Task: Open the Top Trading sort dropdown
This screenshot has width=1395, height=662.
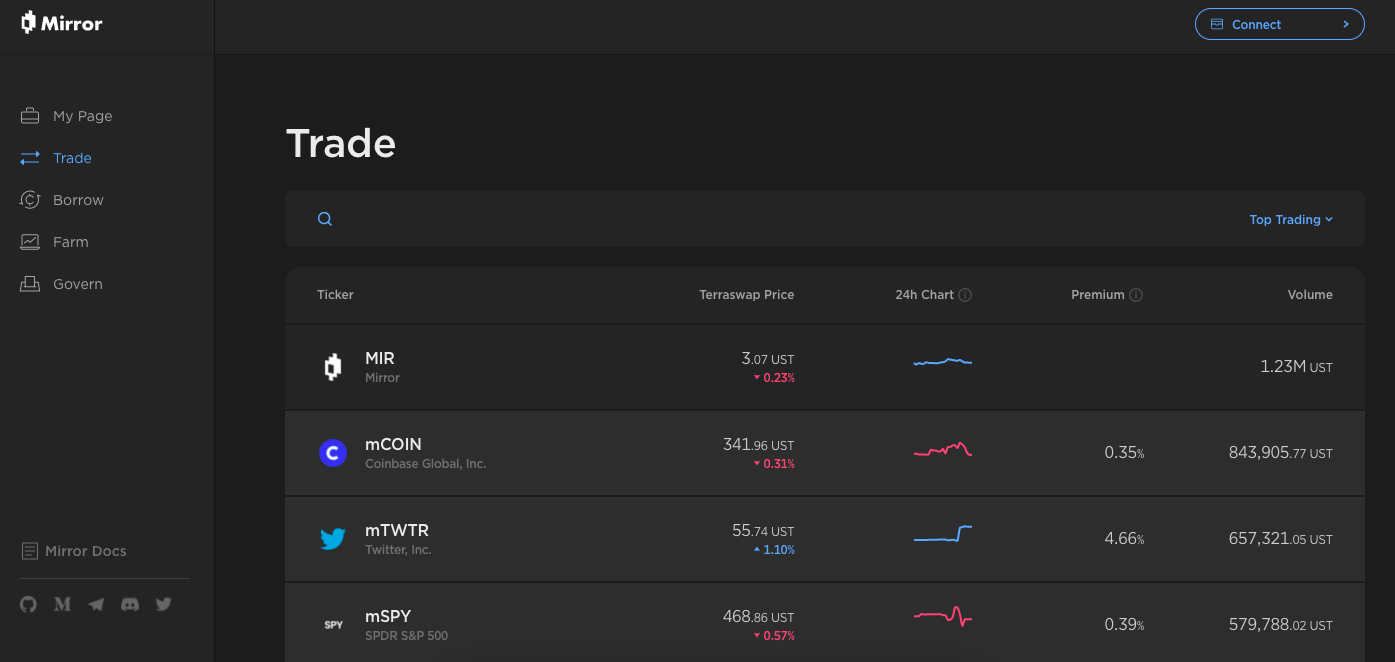Action: (1291, 219)
